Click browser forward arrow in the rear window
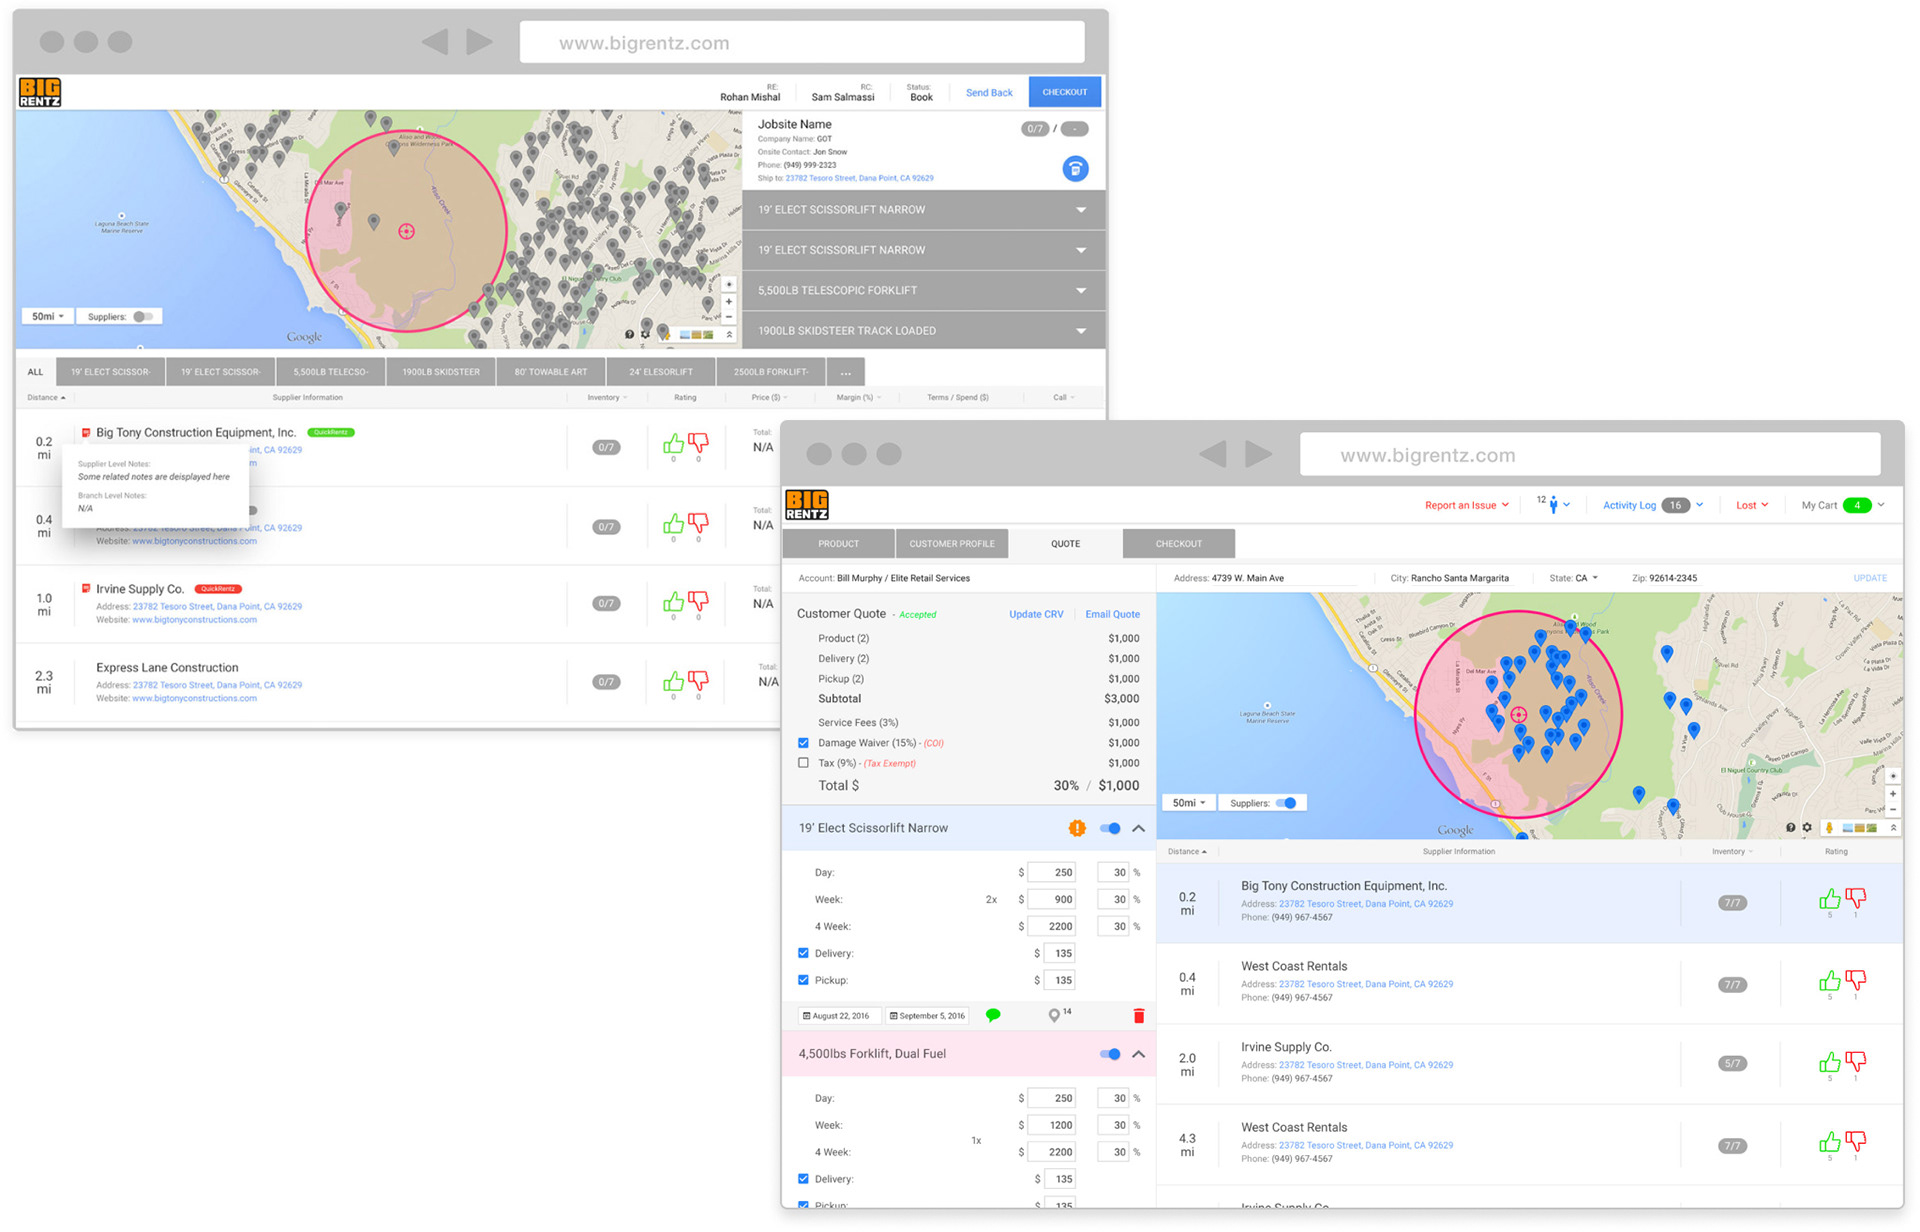1920x1232 pixels. [480, 41]
